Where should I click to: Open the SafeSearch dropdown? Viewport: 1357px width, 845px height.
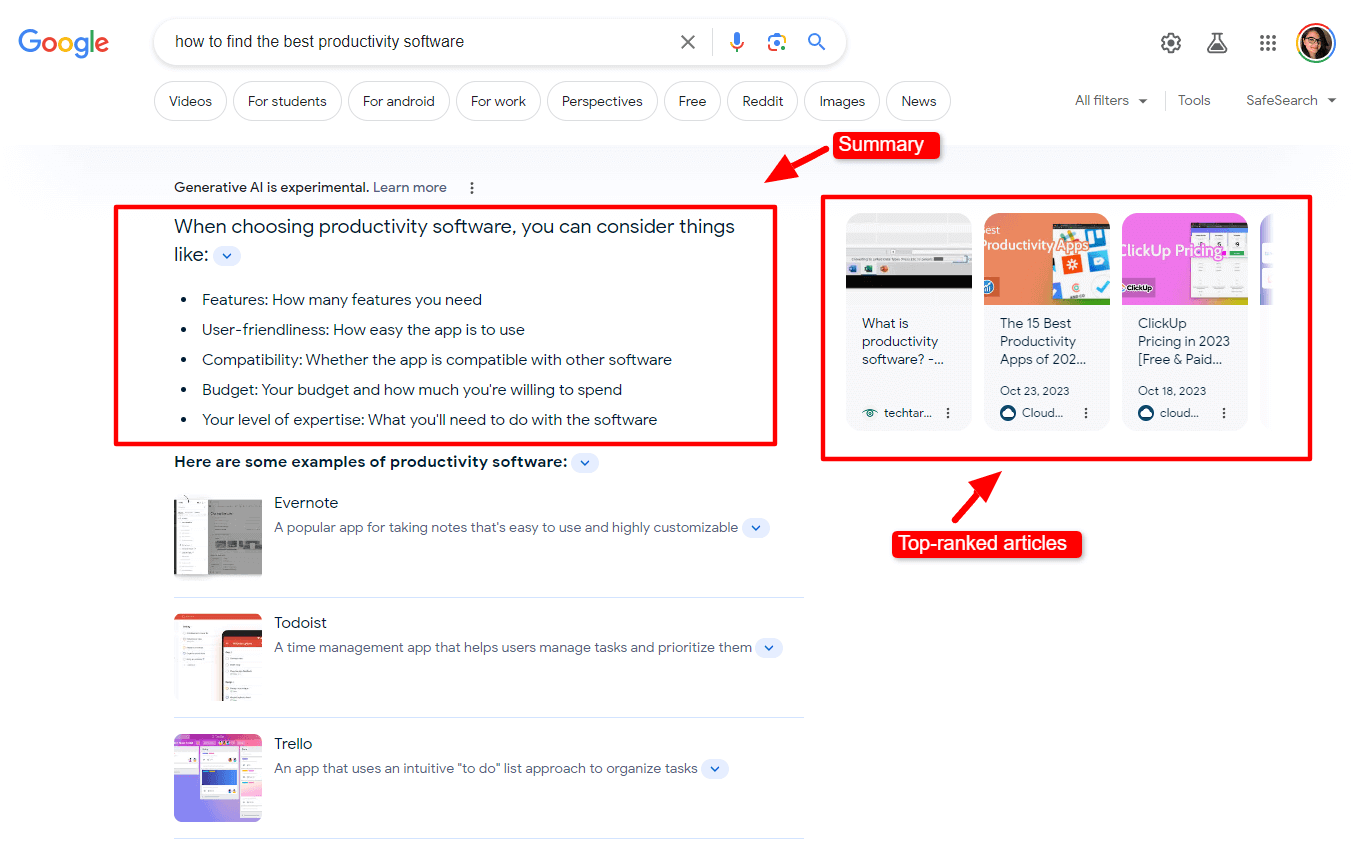click(x=1291, y=100)
